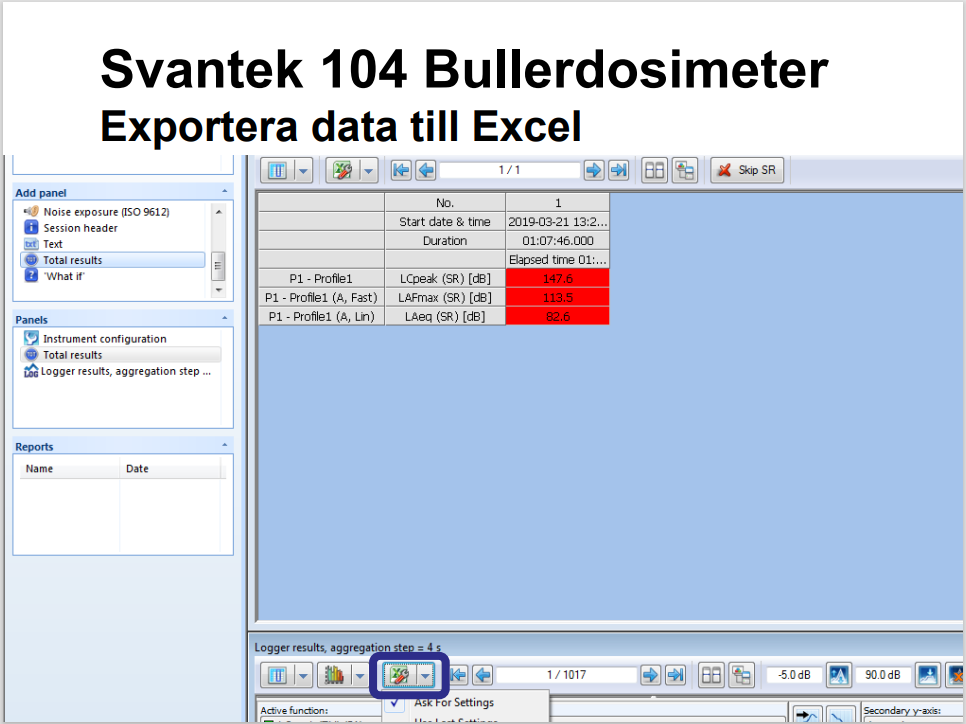Click the cascade windows icon in Logger toolbar
The image size is (966, 724).
click(740, 676)
